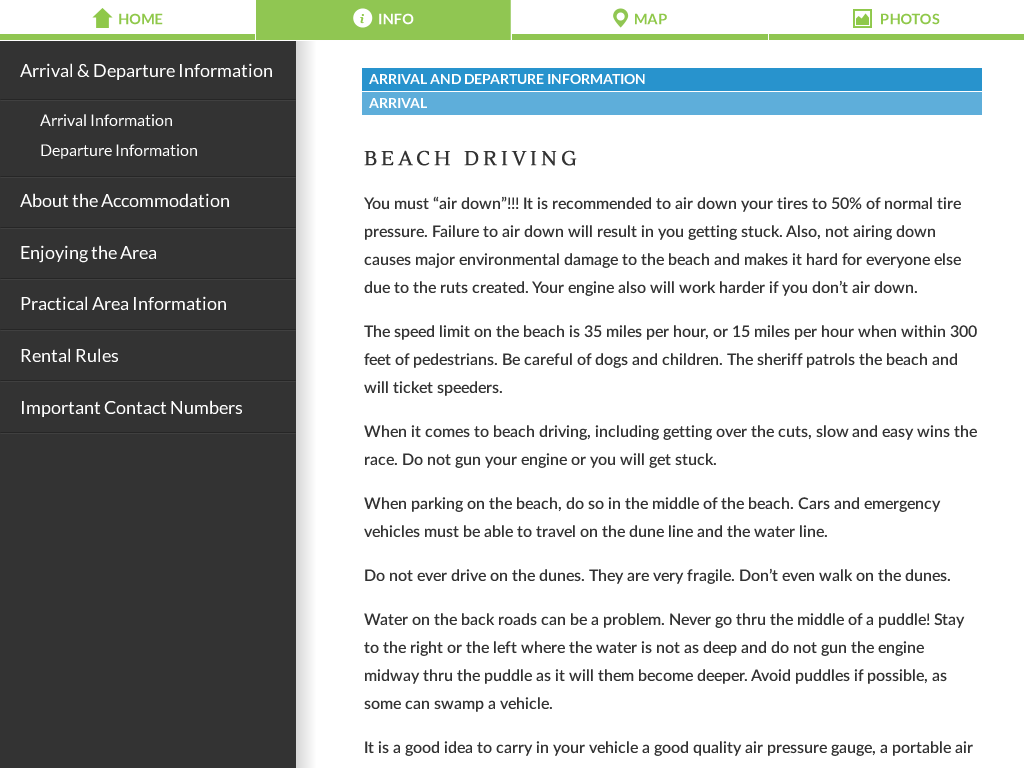Click the ARRIVAL breadcrumb bar
Viewport: 1024px width, 768px height.
point(671,103)
